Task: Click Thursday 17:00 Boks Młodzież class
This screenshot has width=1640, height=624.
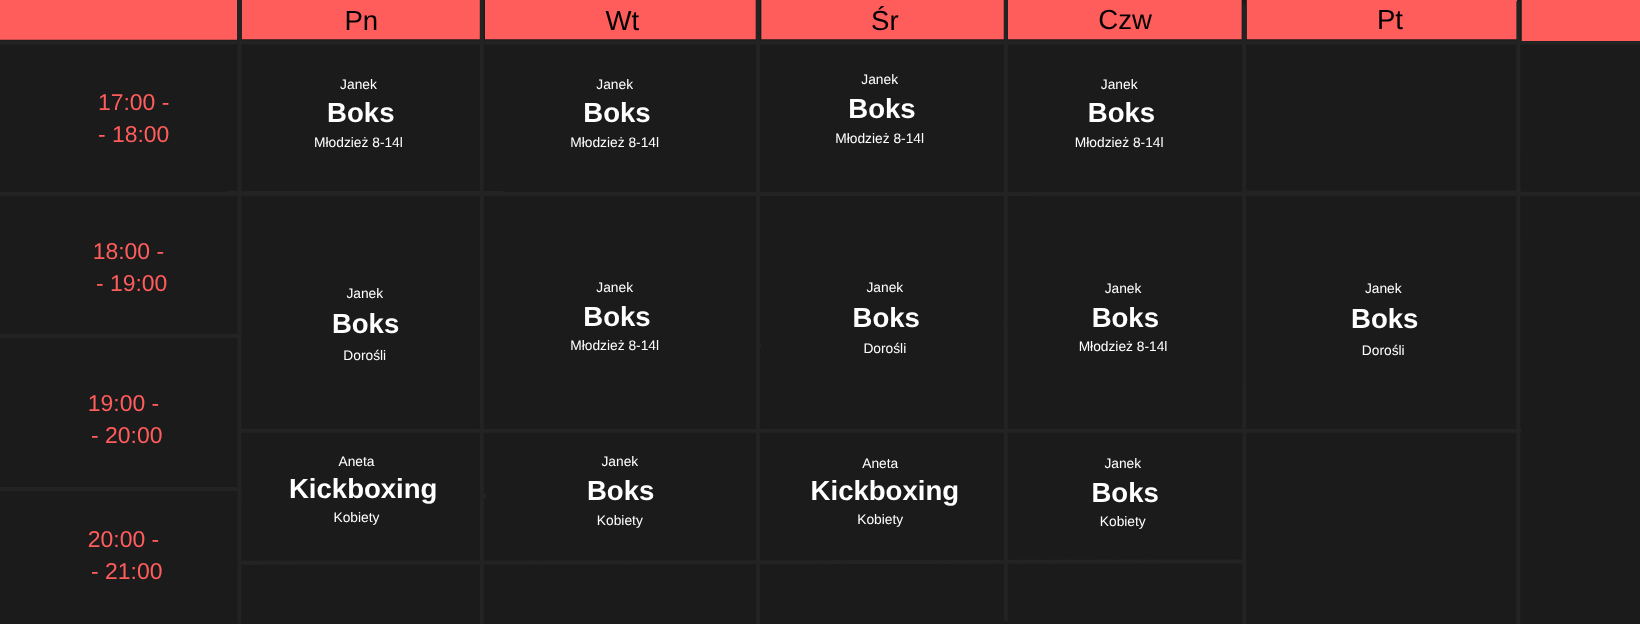Action: coord(1124,117)
